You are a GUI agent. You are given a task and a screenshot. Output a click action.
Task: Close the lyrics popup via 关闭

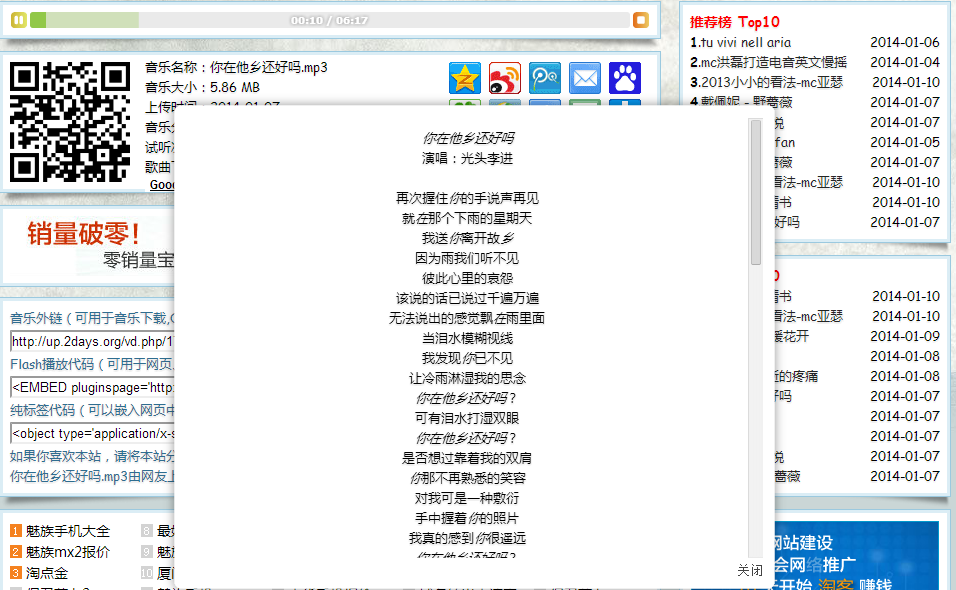tap(750, 570)
